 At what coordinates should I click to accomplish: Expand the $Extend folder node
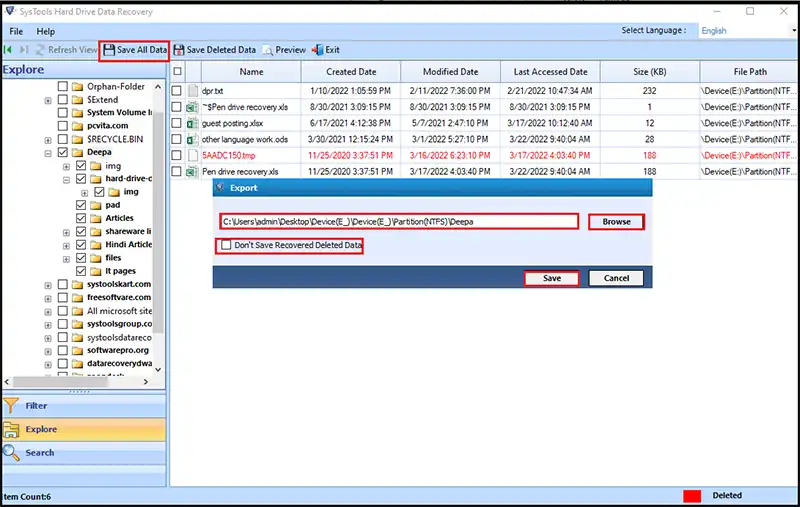tap(48, 100)
